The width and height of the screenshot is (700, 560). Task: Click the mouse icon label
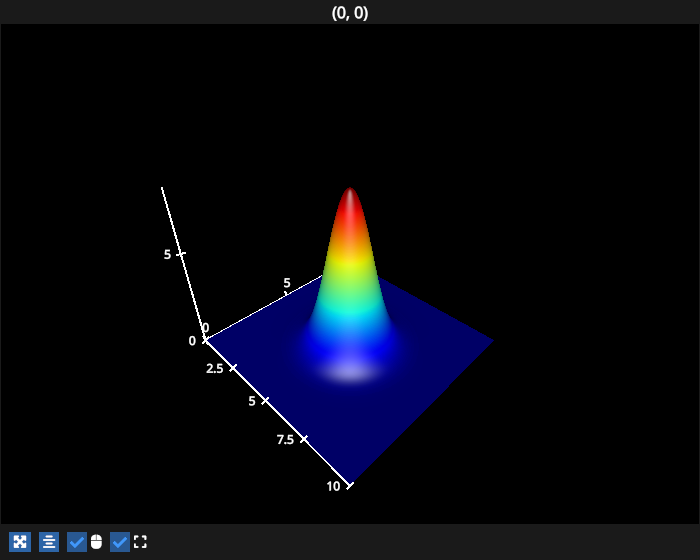96,542
